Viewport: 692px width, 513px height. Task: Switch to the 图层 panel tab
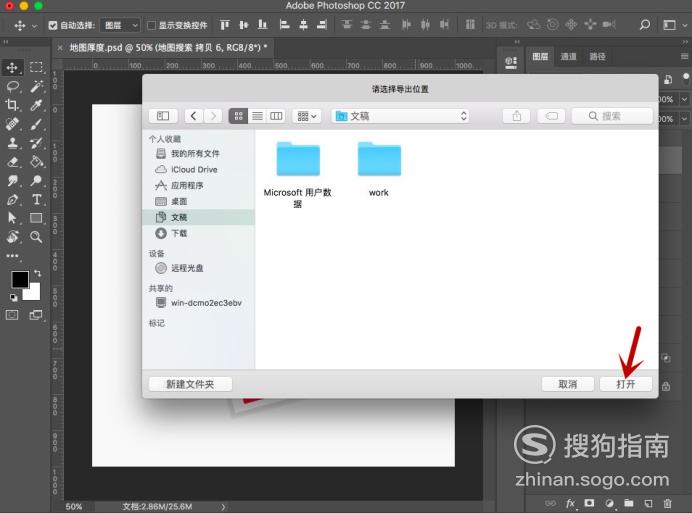pos(540,57)
